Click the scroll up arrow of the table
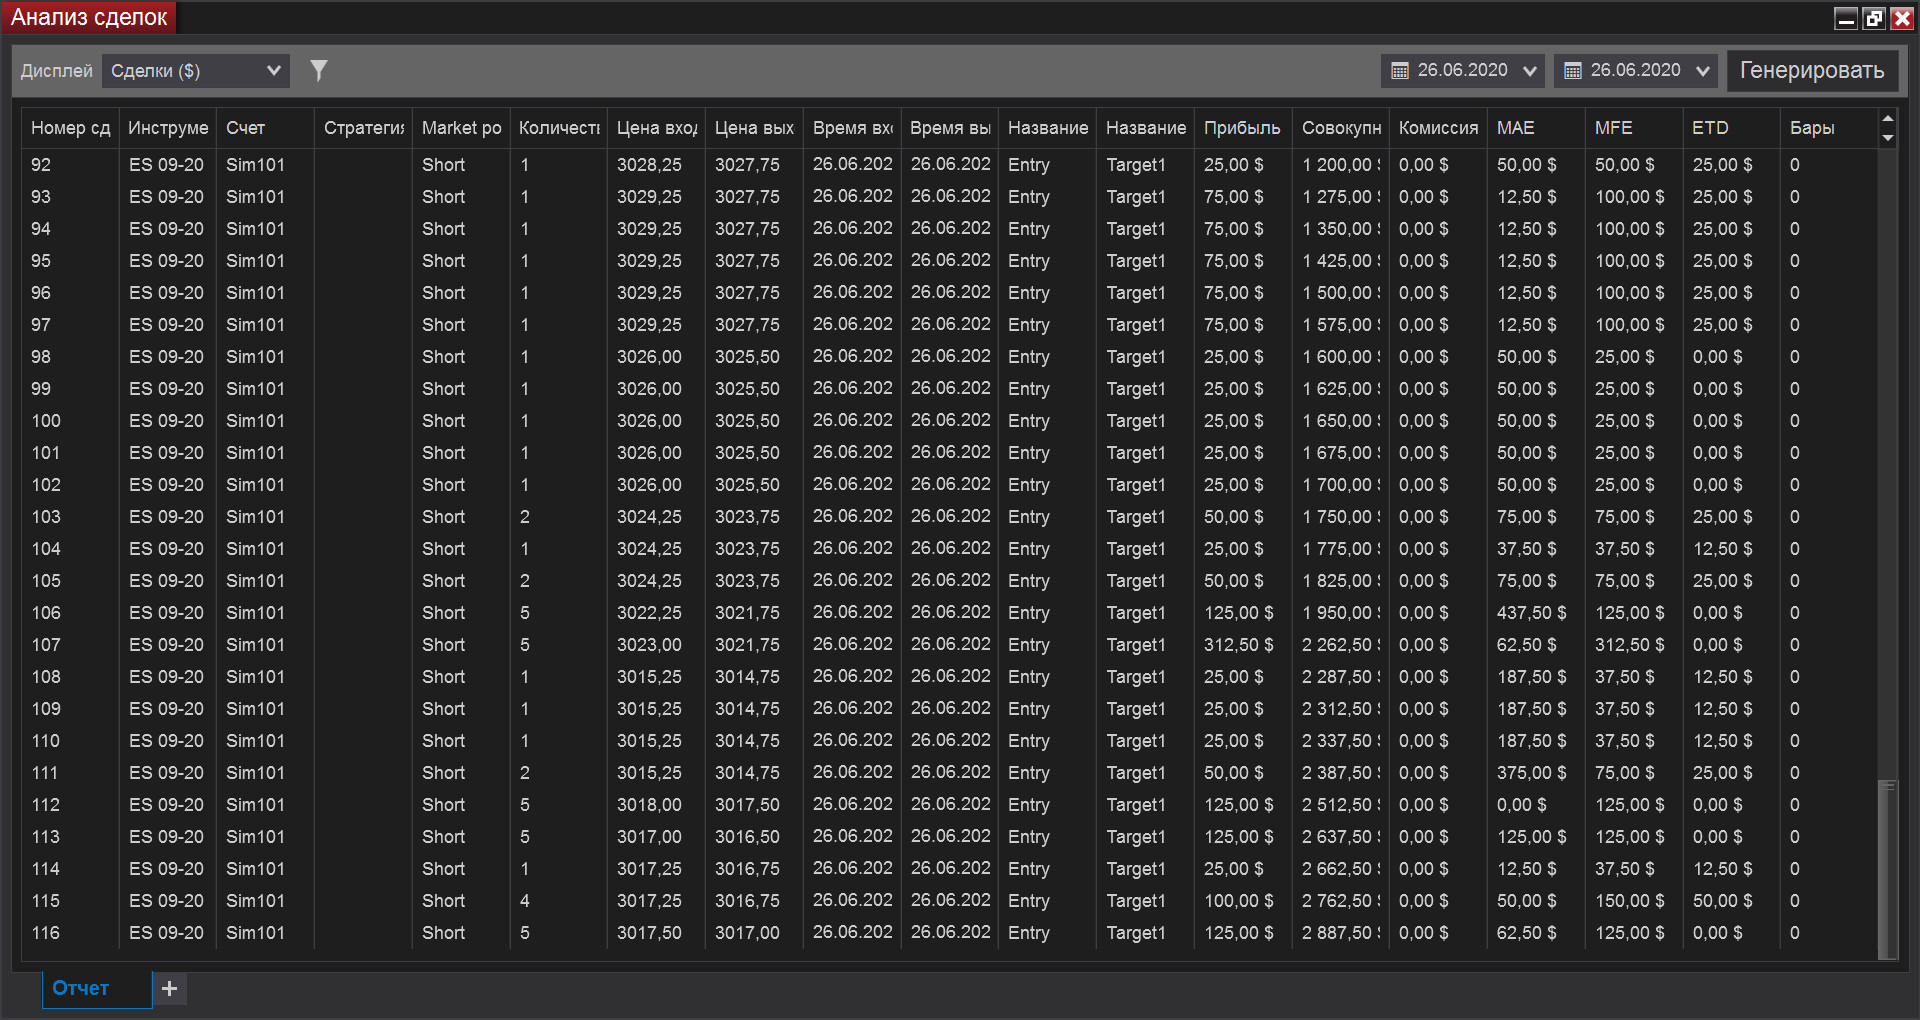Screen dimensions: 1920x1020 [1888, 119]
